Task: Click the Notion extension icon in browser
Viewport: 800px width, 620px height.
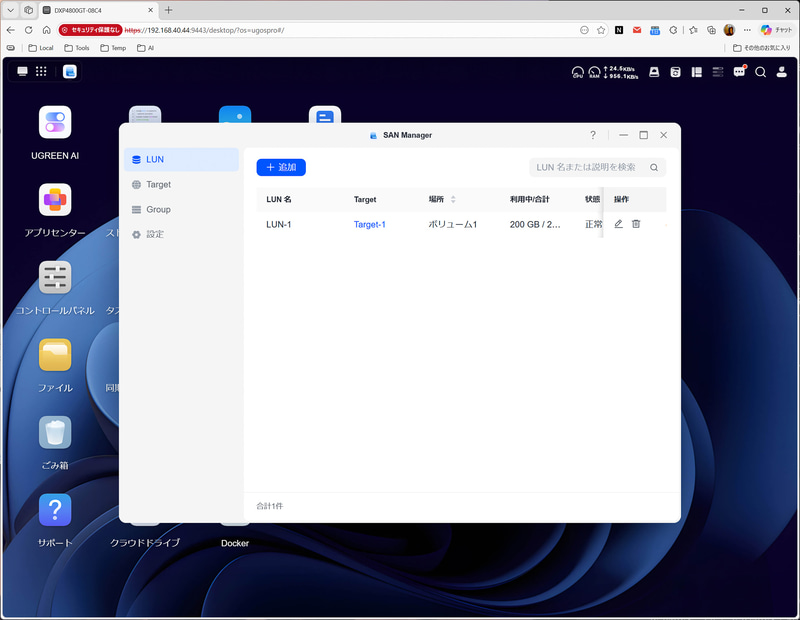Action: [619, 30]
